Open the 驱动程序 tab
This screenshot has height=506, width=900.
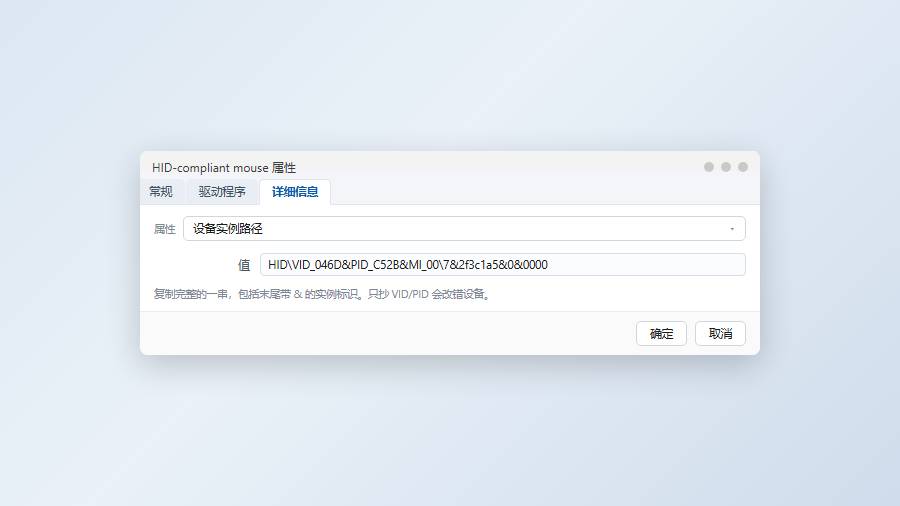[222, 192]
